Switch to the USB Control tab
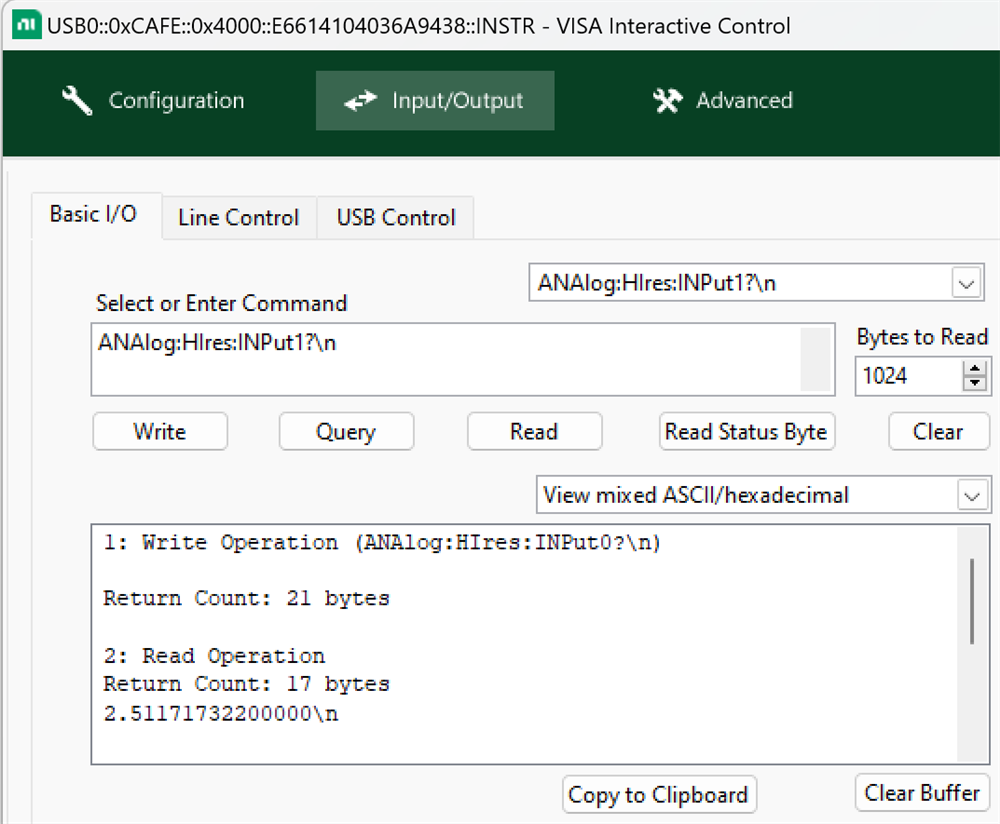Image resolution: width=1000 pixels, height=824 pixels. pyautogui.click(x=396, y=217)
